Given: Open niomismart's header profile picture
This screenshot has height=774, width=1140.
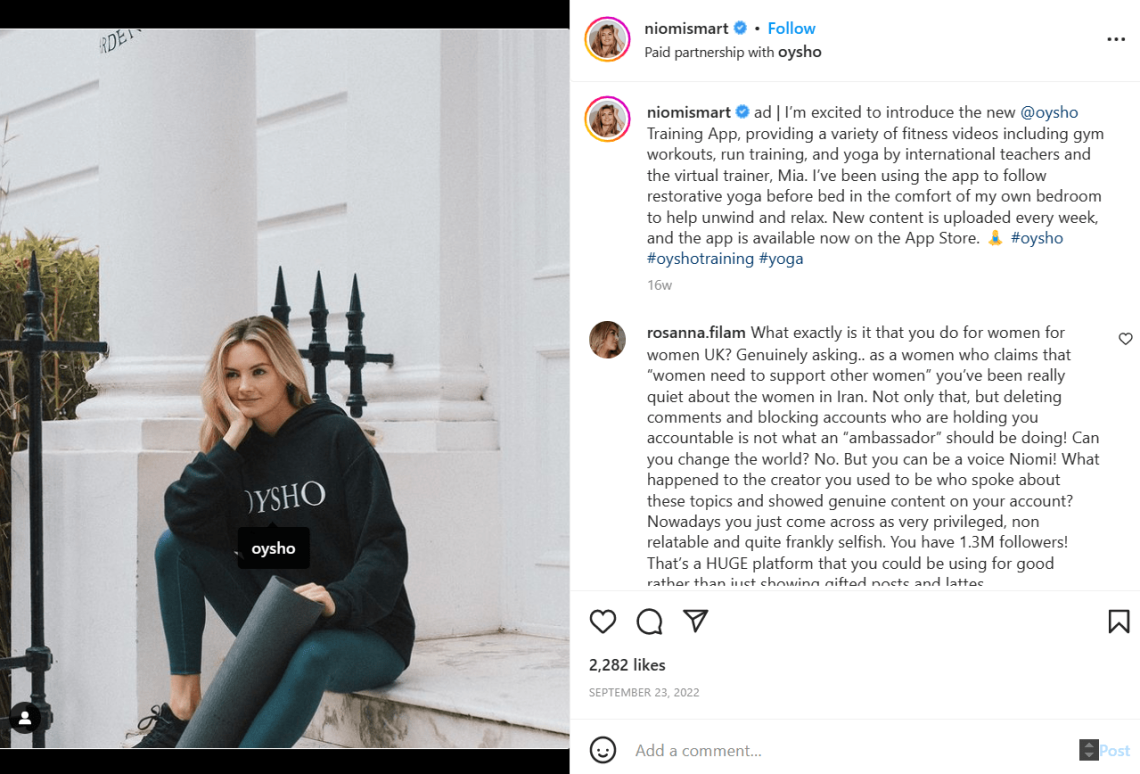Looking at the screenshot, I should [607, 40].
